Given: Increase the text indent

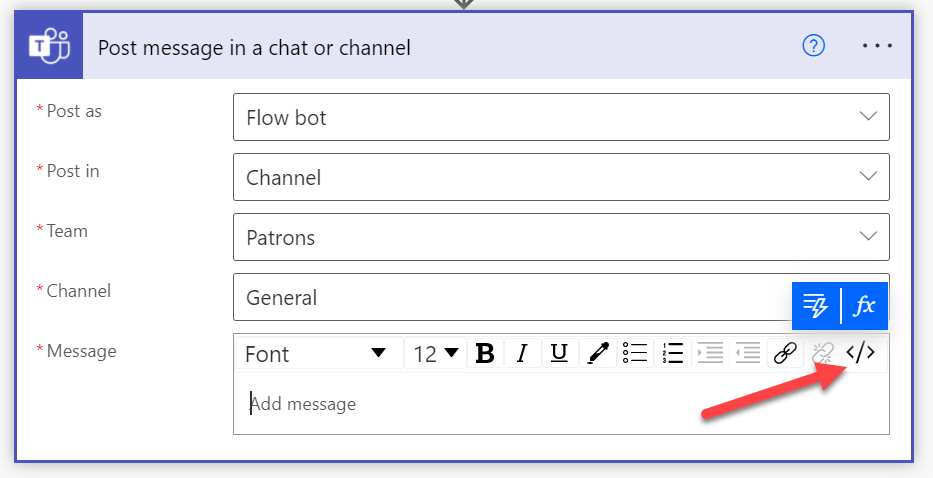Looking at the screenshot, I should coord(710,353).
